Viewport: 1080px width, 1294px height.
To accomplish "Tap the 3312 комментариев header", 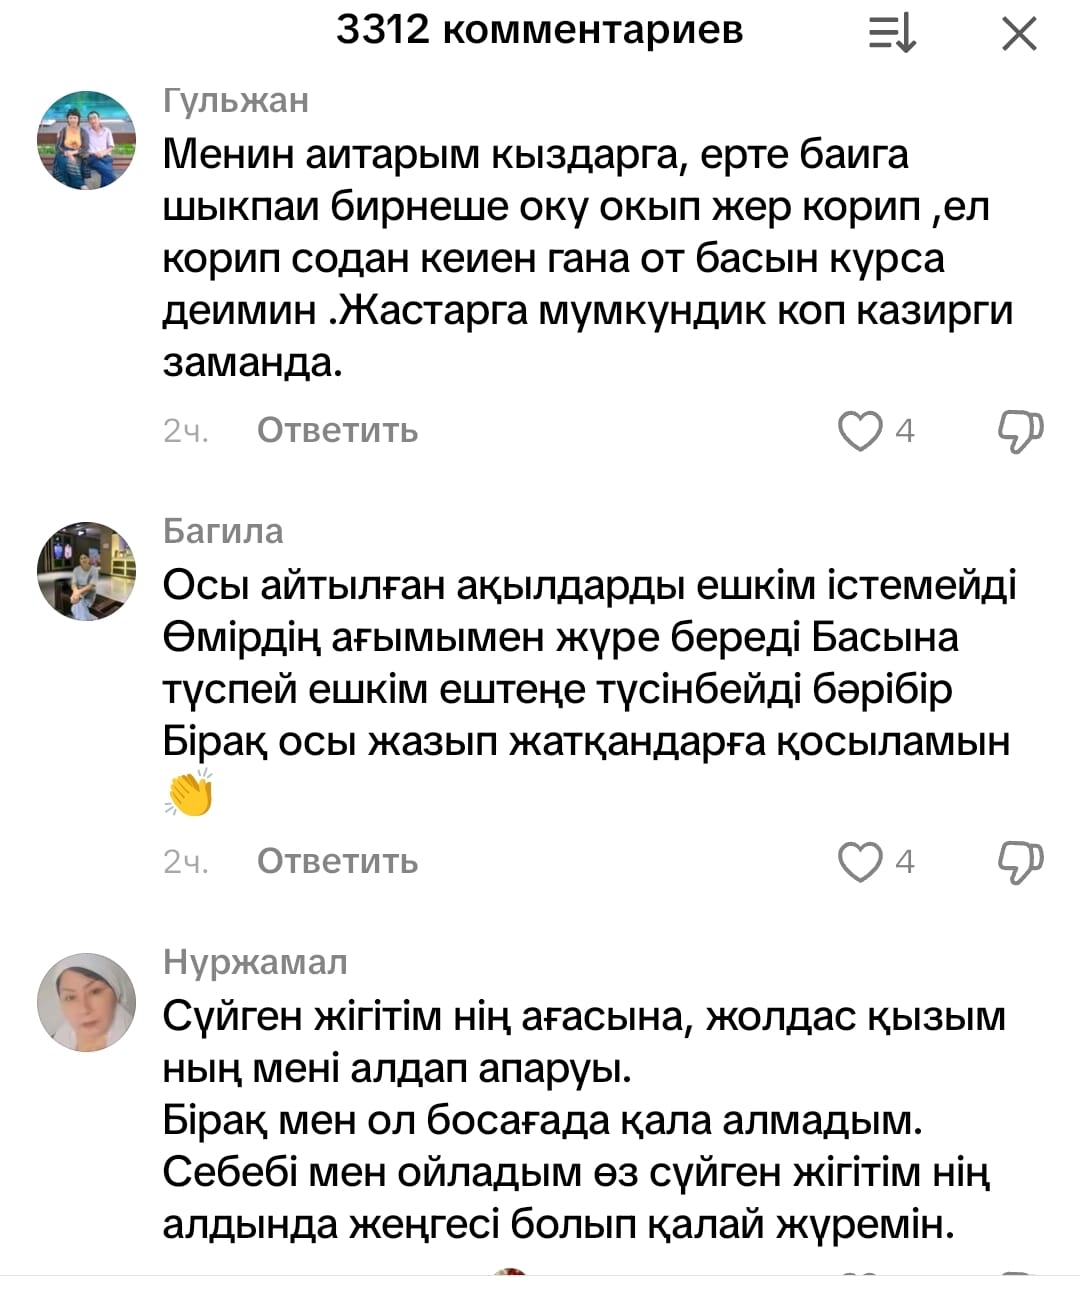I will tap(540, 30).
